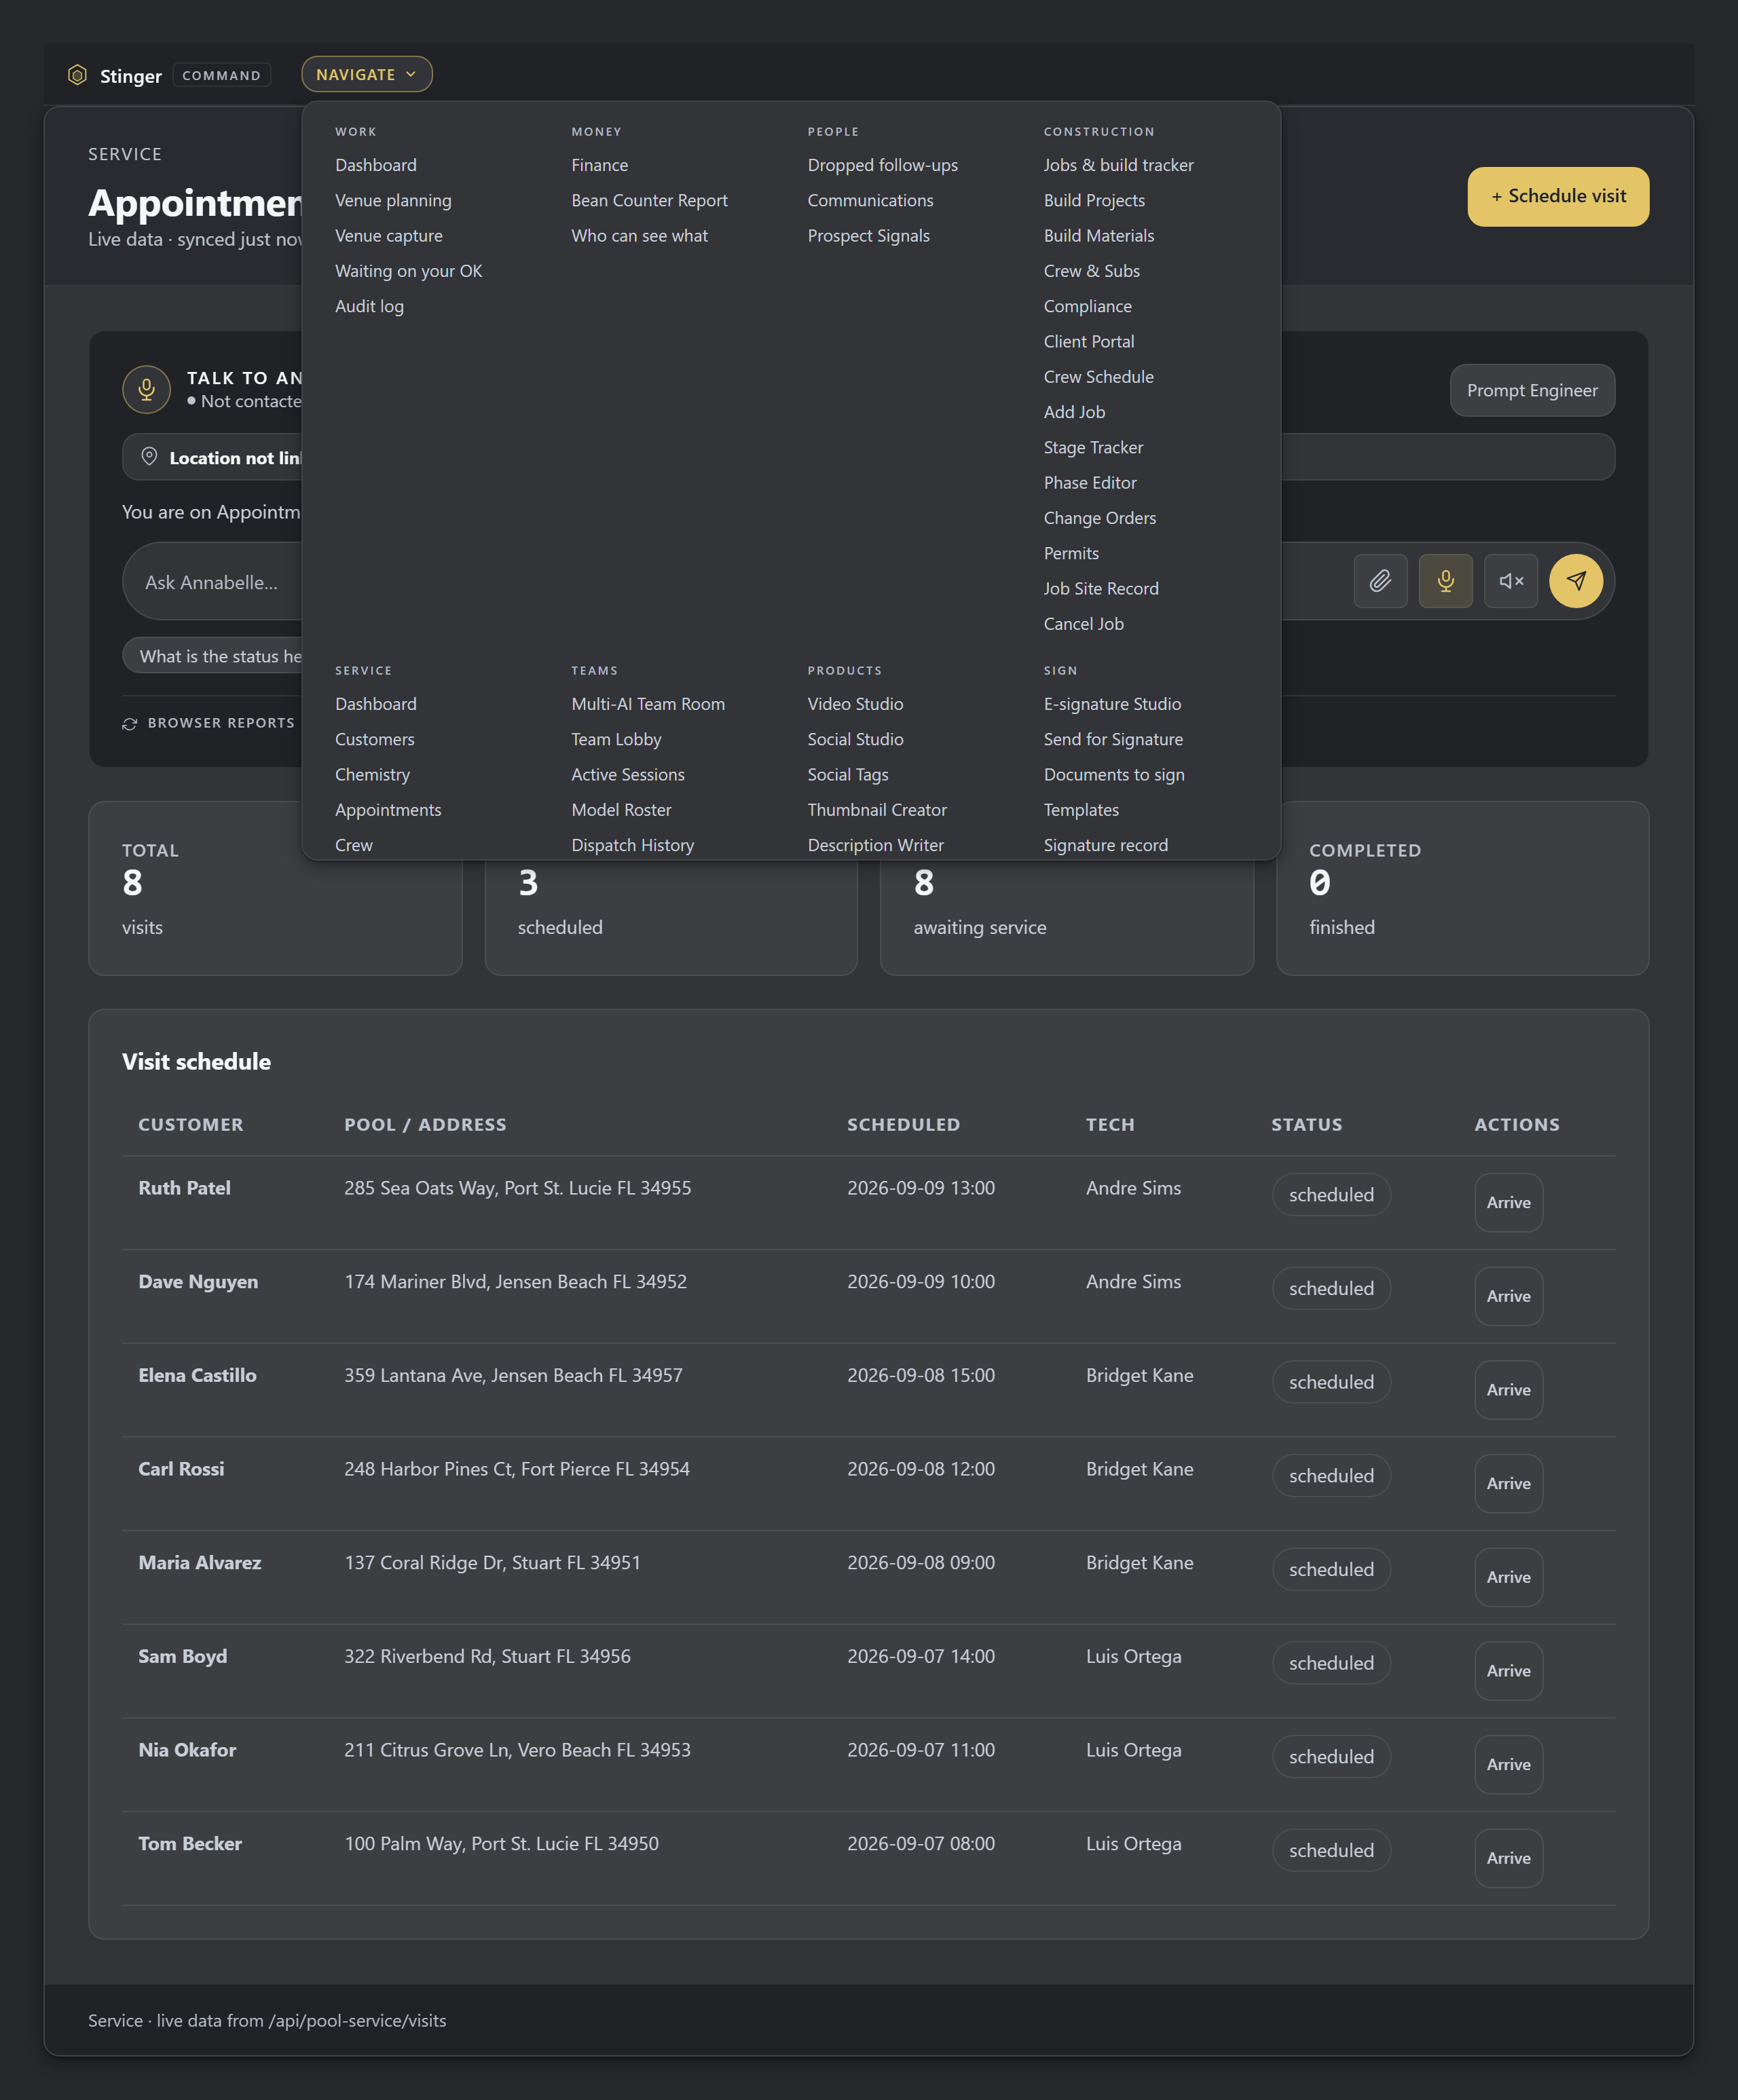Select Cancel Job menu entry
The image size is (1738, 2100).
[1083, 624]
